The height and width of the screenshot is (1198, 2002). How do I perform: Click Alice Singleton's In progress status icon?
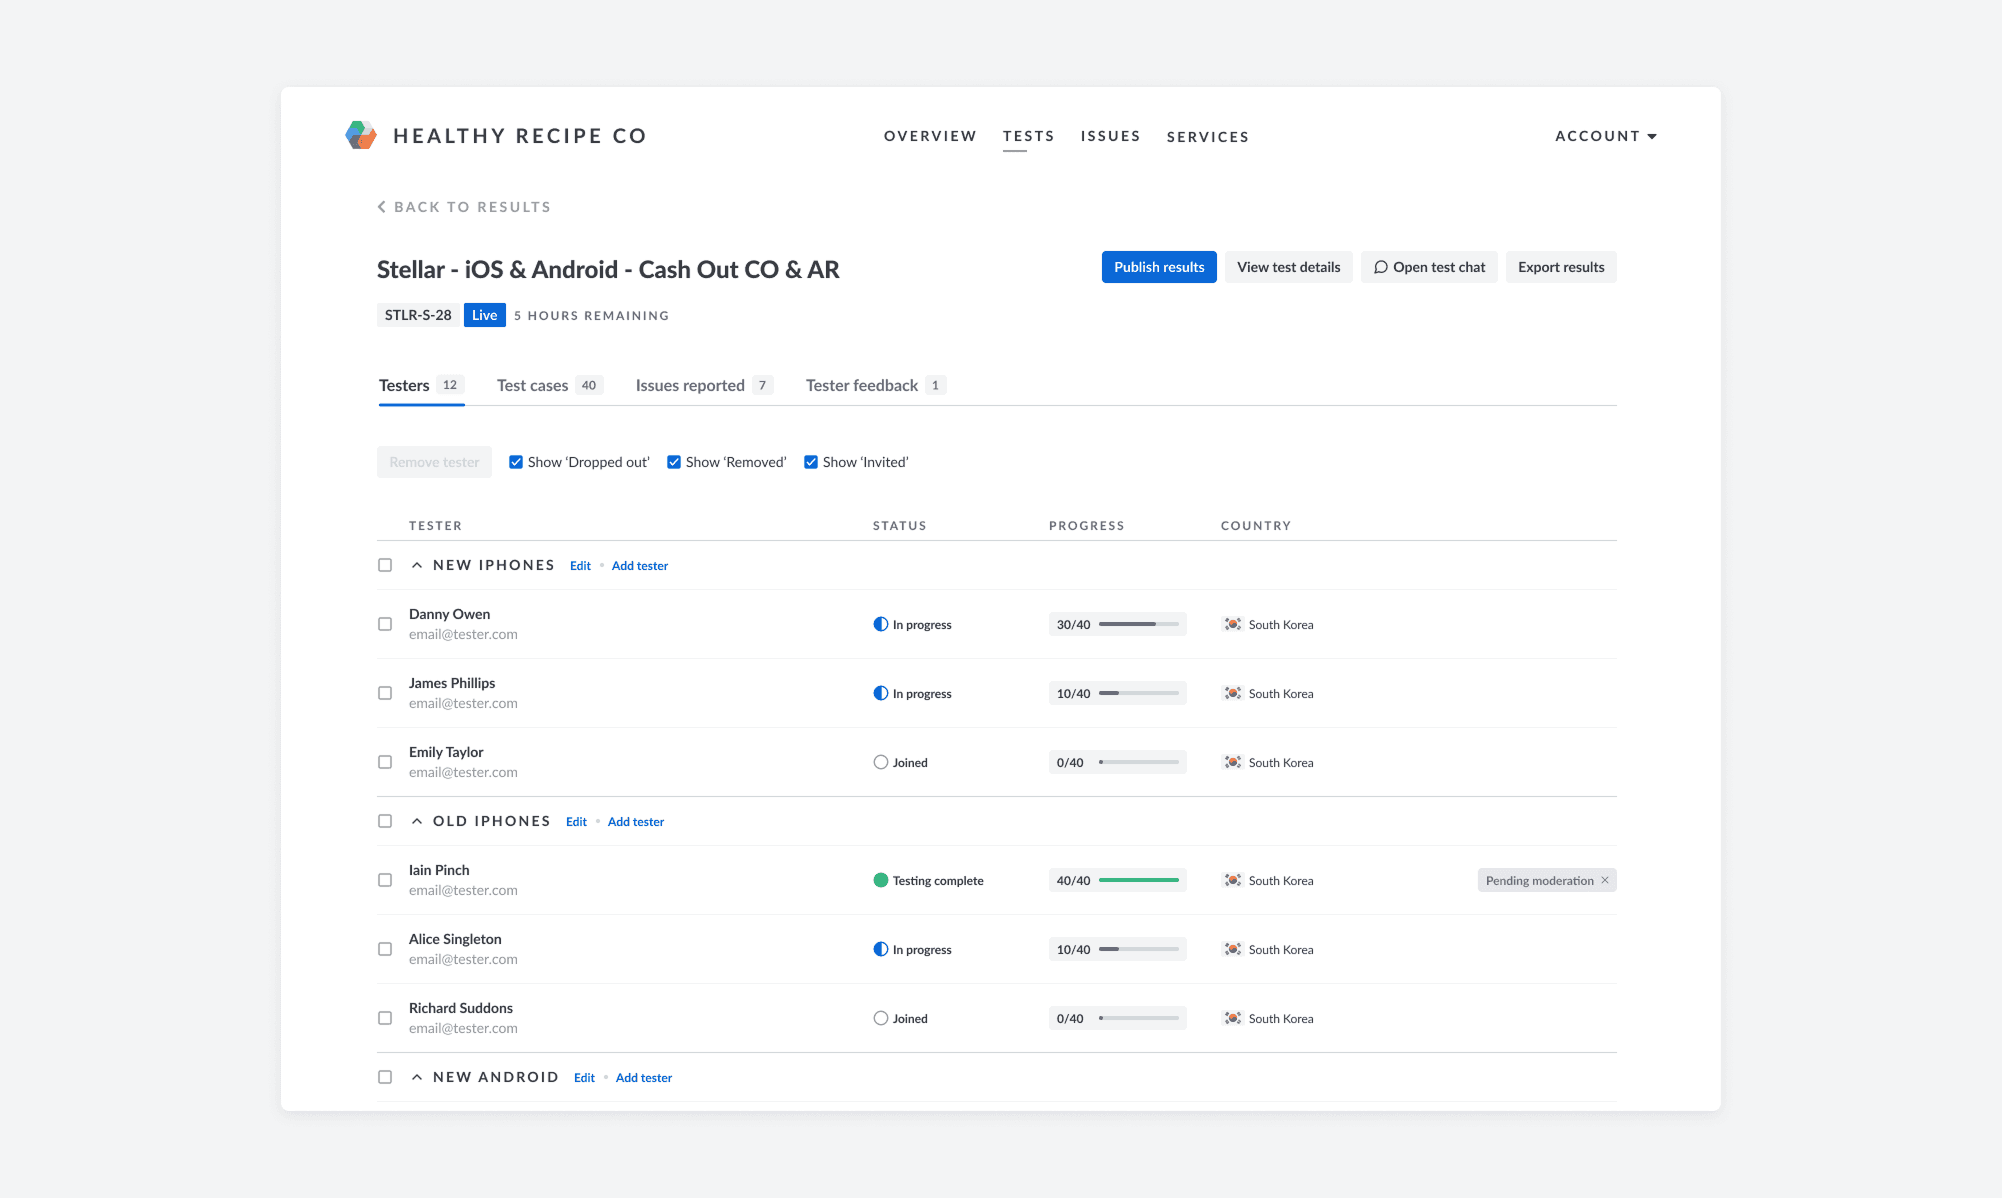(x=880, y=949)
